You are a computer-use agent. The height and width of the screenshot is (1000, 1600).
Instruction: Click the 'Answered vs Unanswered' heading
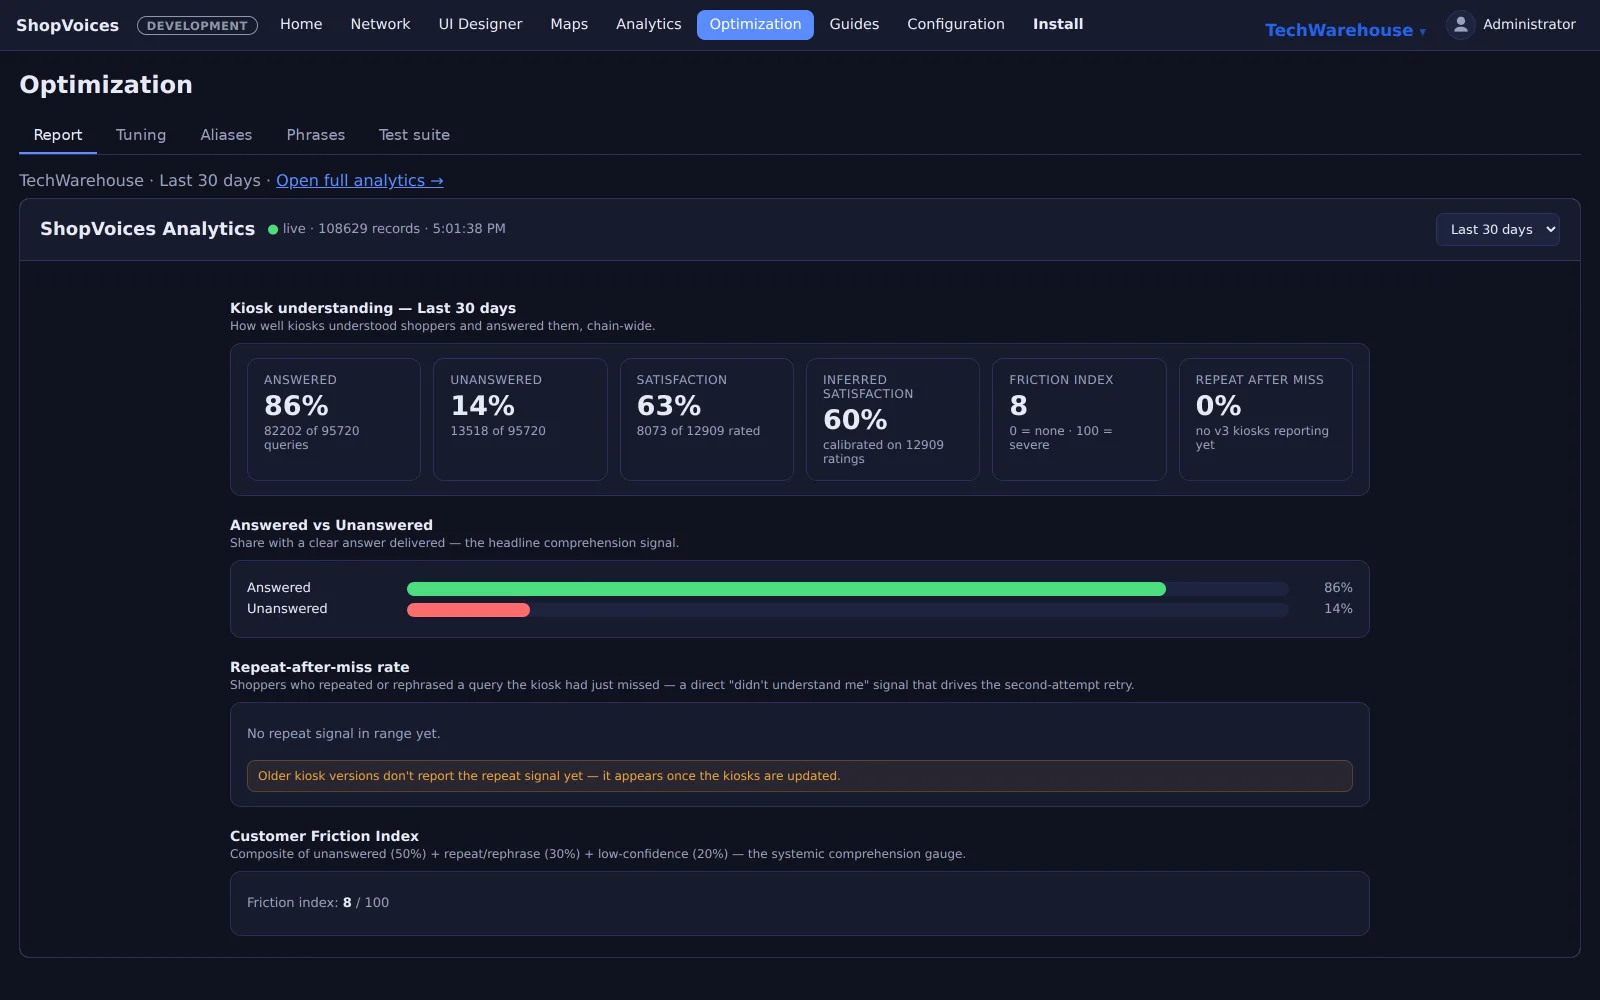point(331,525)
